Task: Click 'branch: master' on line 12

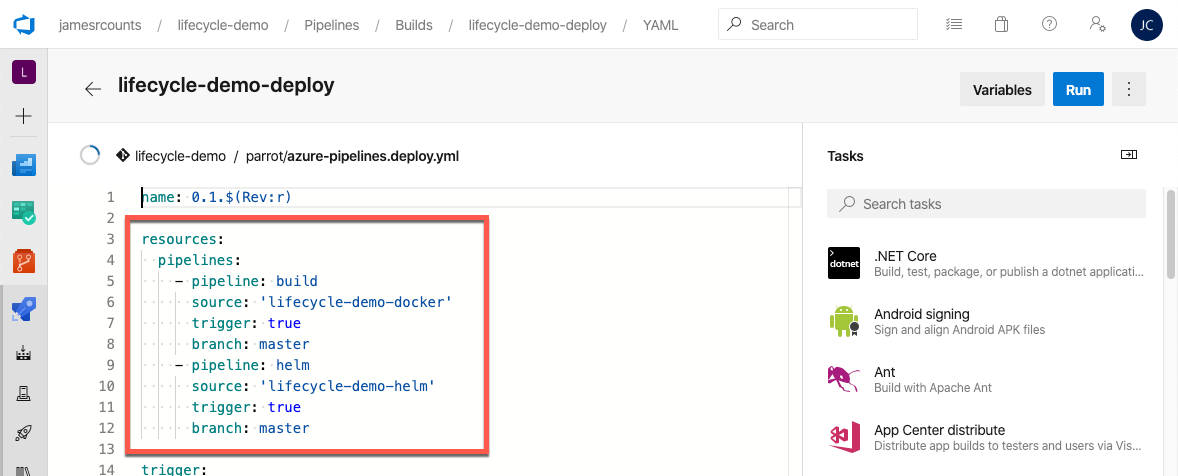Action: click(x=250, y=429)
